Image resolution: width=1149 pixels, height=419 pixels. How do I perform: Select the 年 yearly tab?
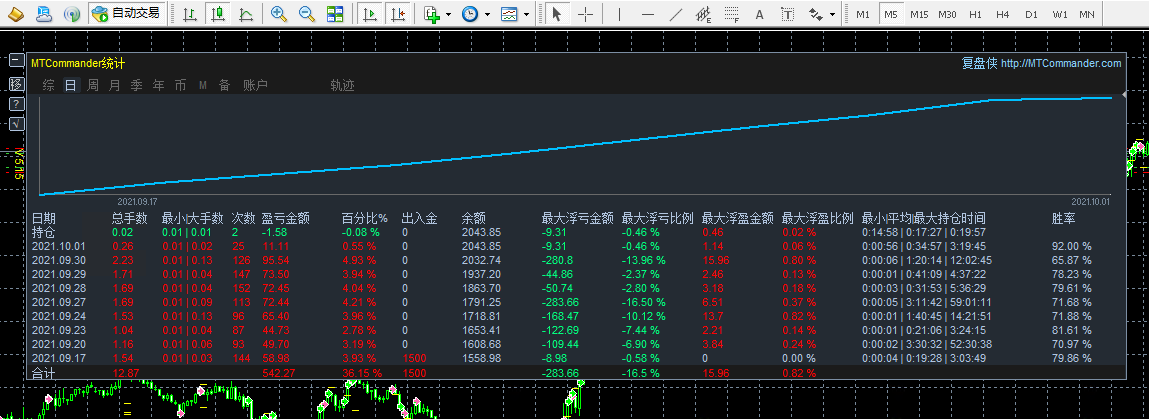(158, 86)
